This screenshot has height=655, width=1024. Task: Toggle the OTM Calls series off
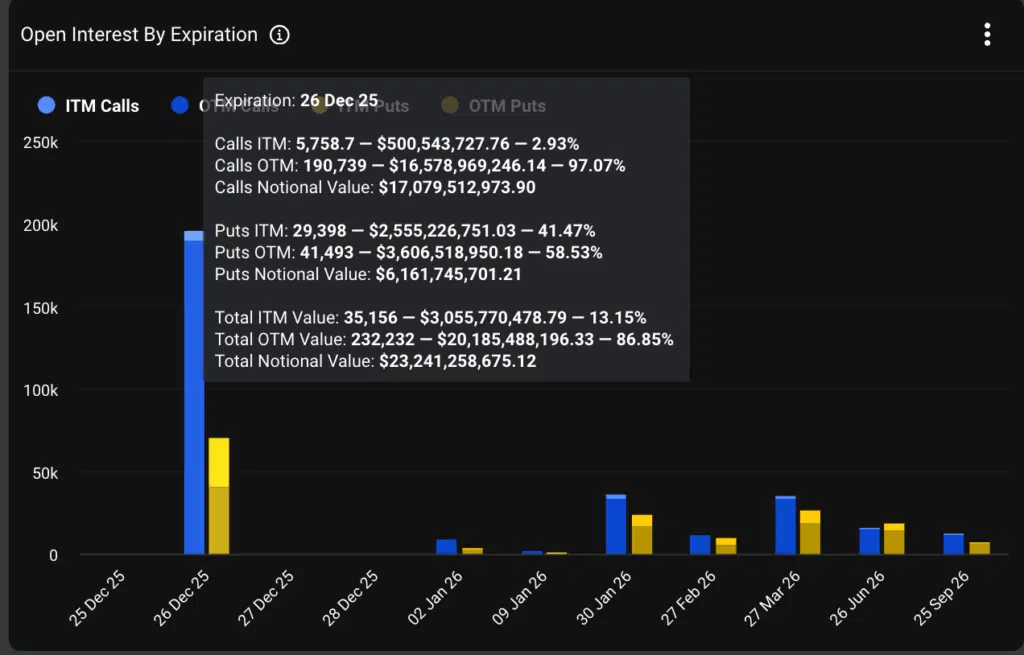(x=181, y=105)
